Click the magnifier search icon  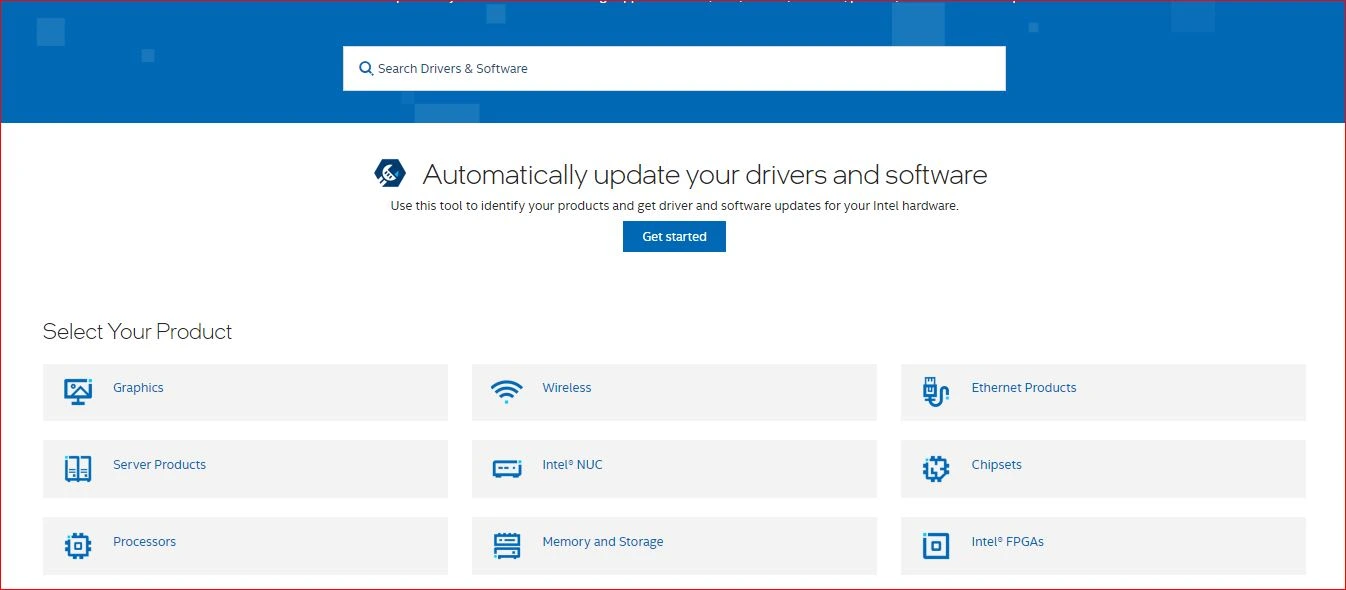[366, 69]
